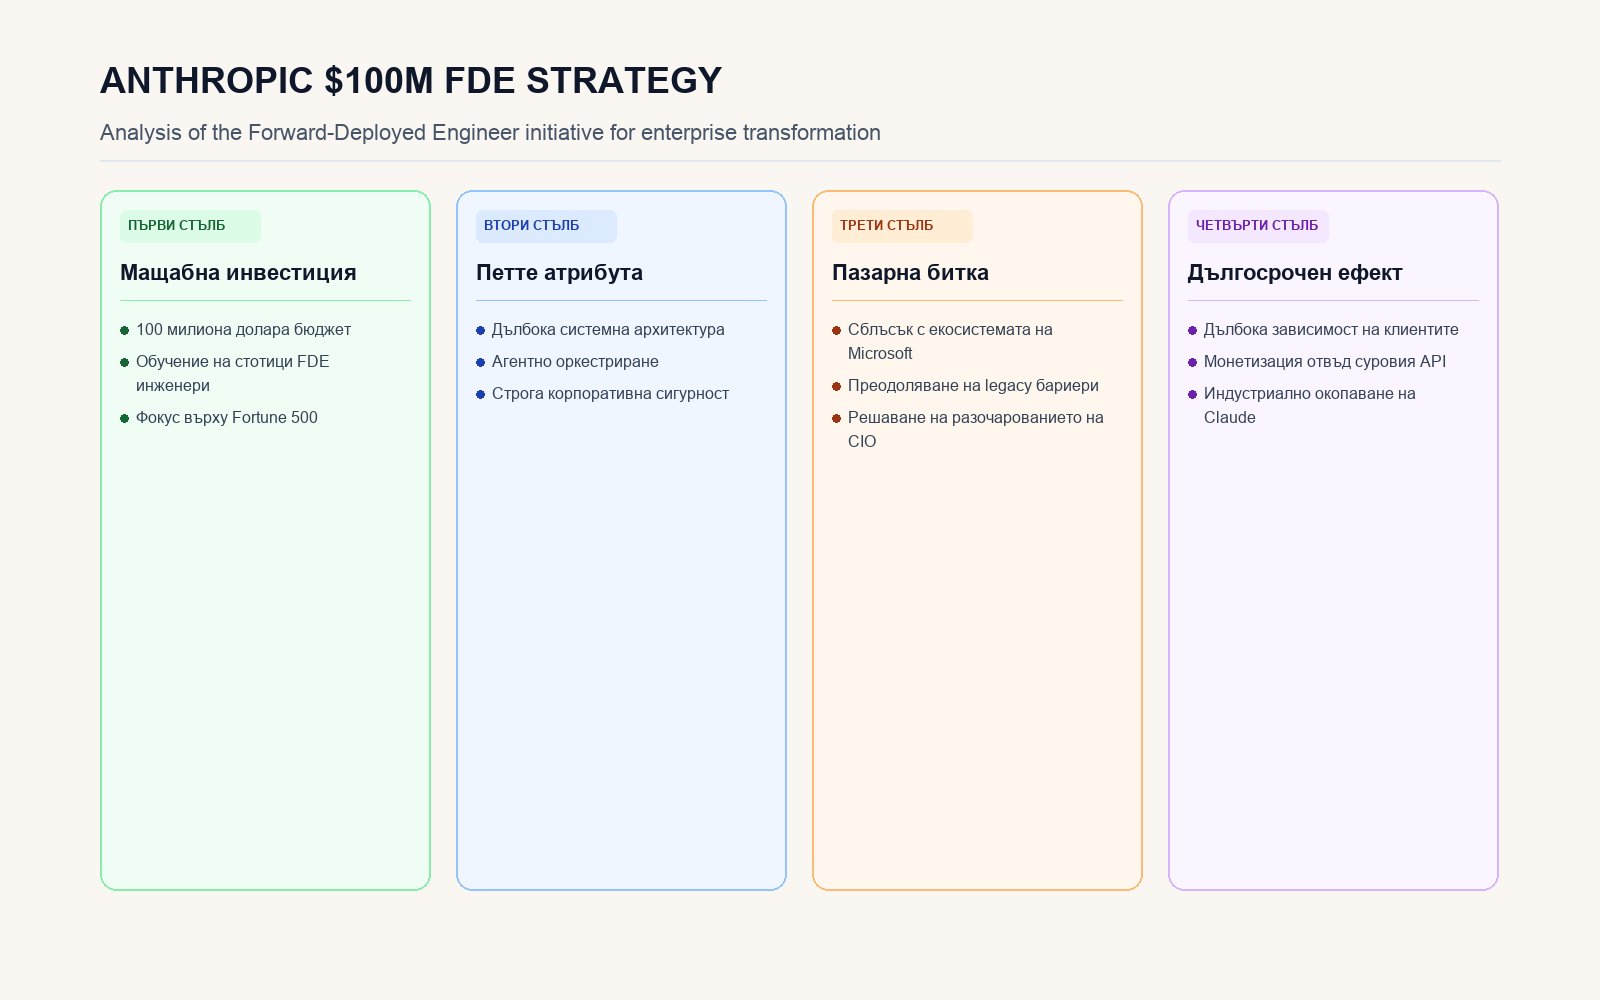Select the ТРЕТИ СТЪЛБ badge
The image size is (1600, 1000).
coord(902,226)
